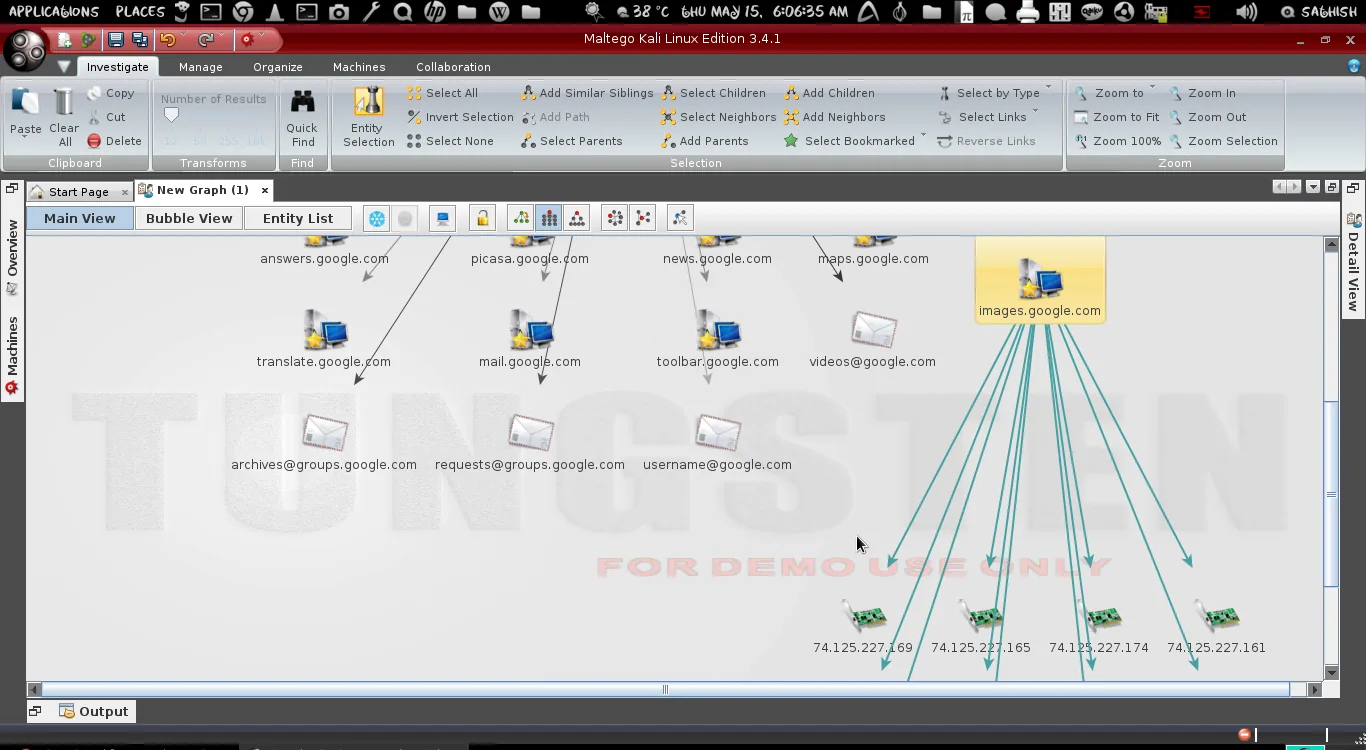Click Zoom In
This screenshot has height=750, width=1366.
[1202, 93]
